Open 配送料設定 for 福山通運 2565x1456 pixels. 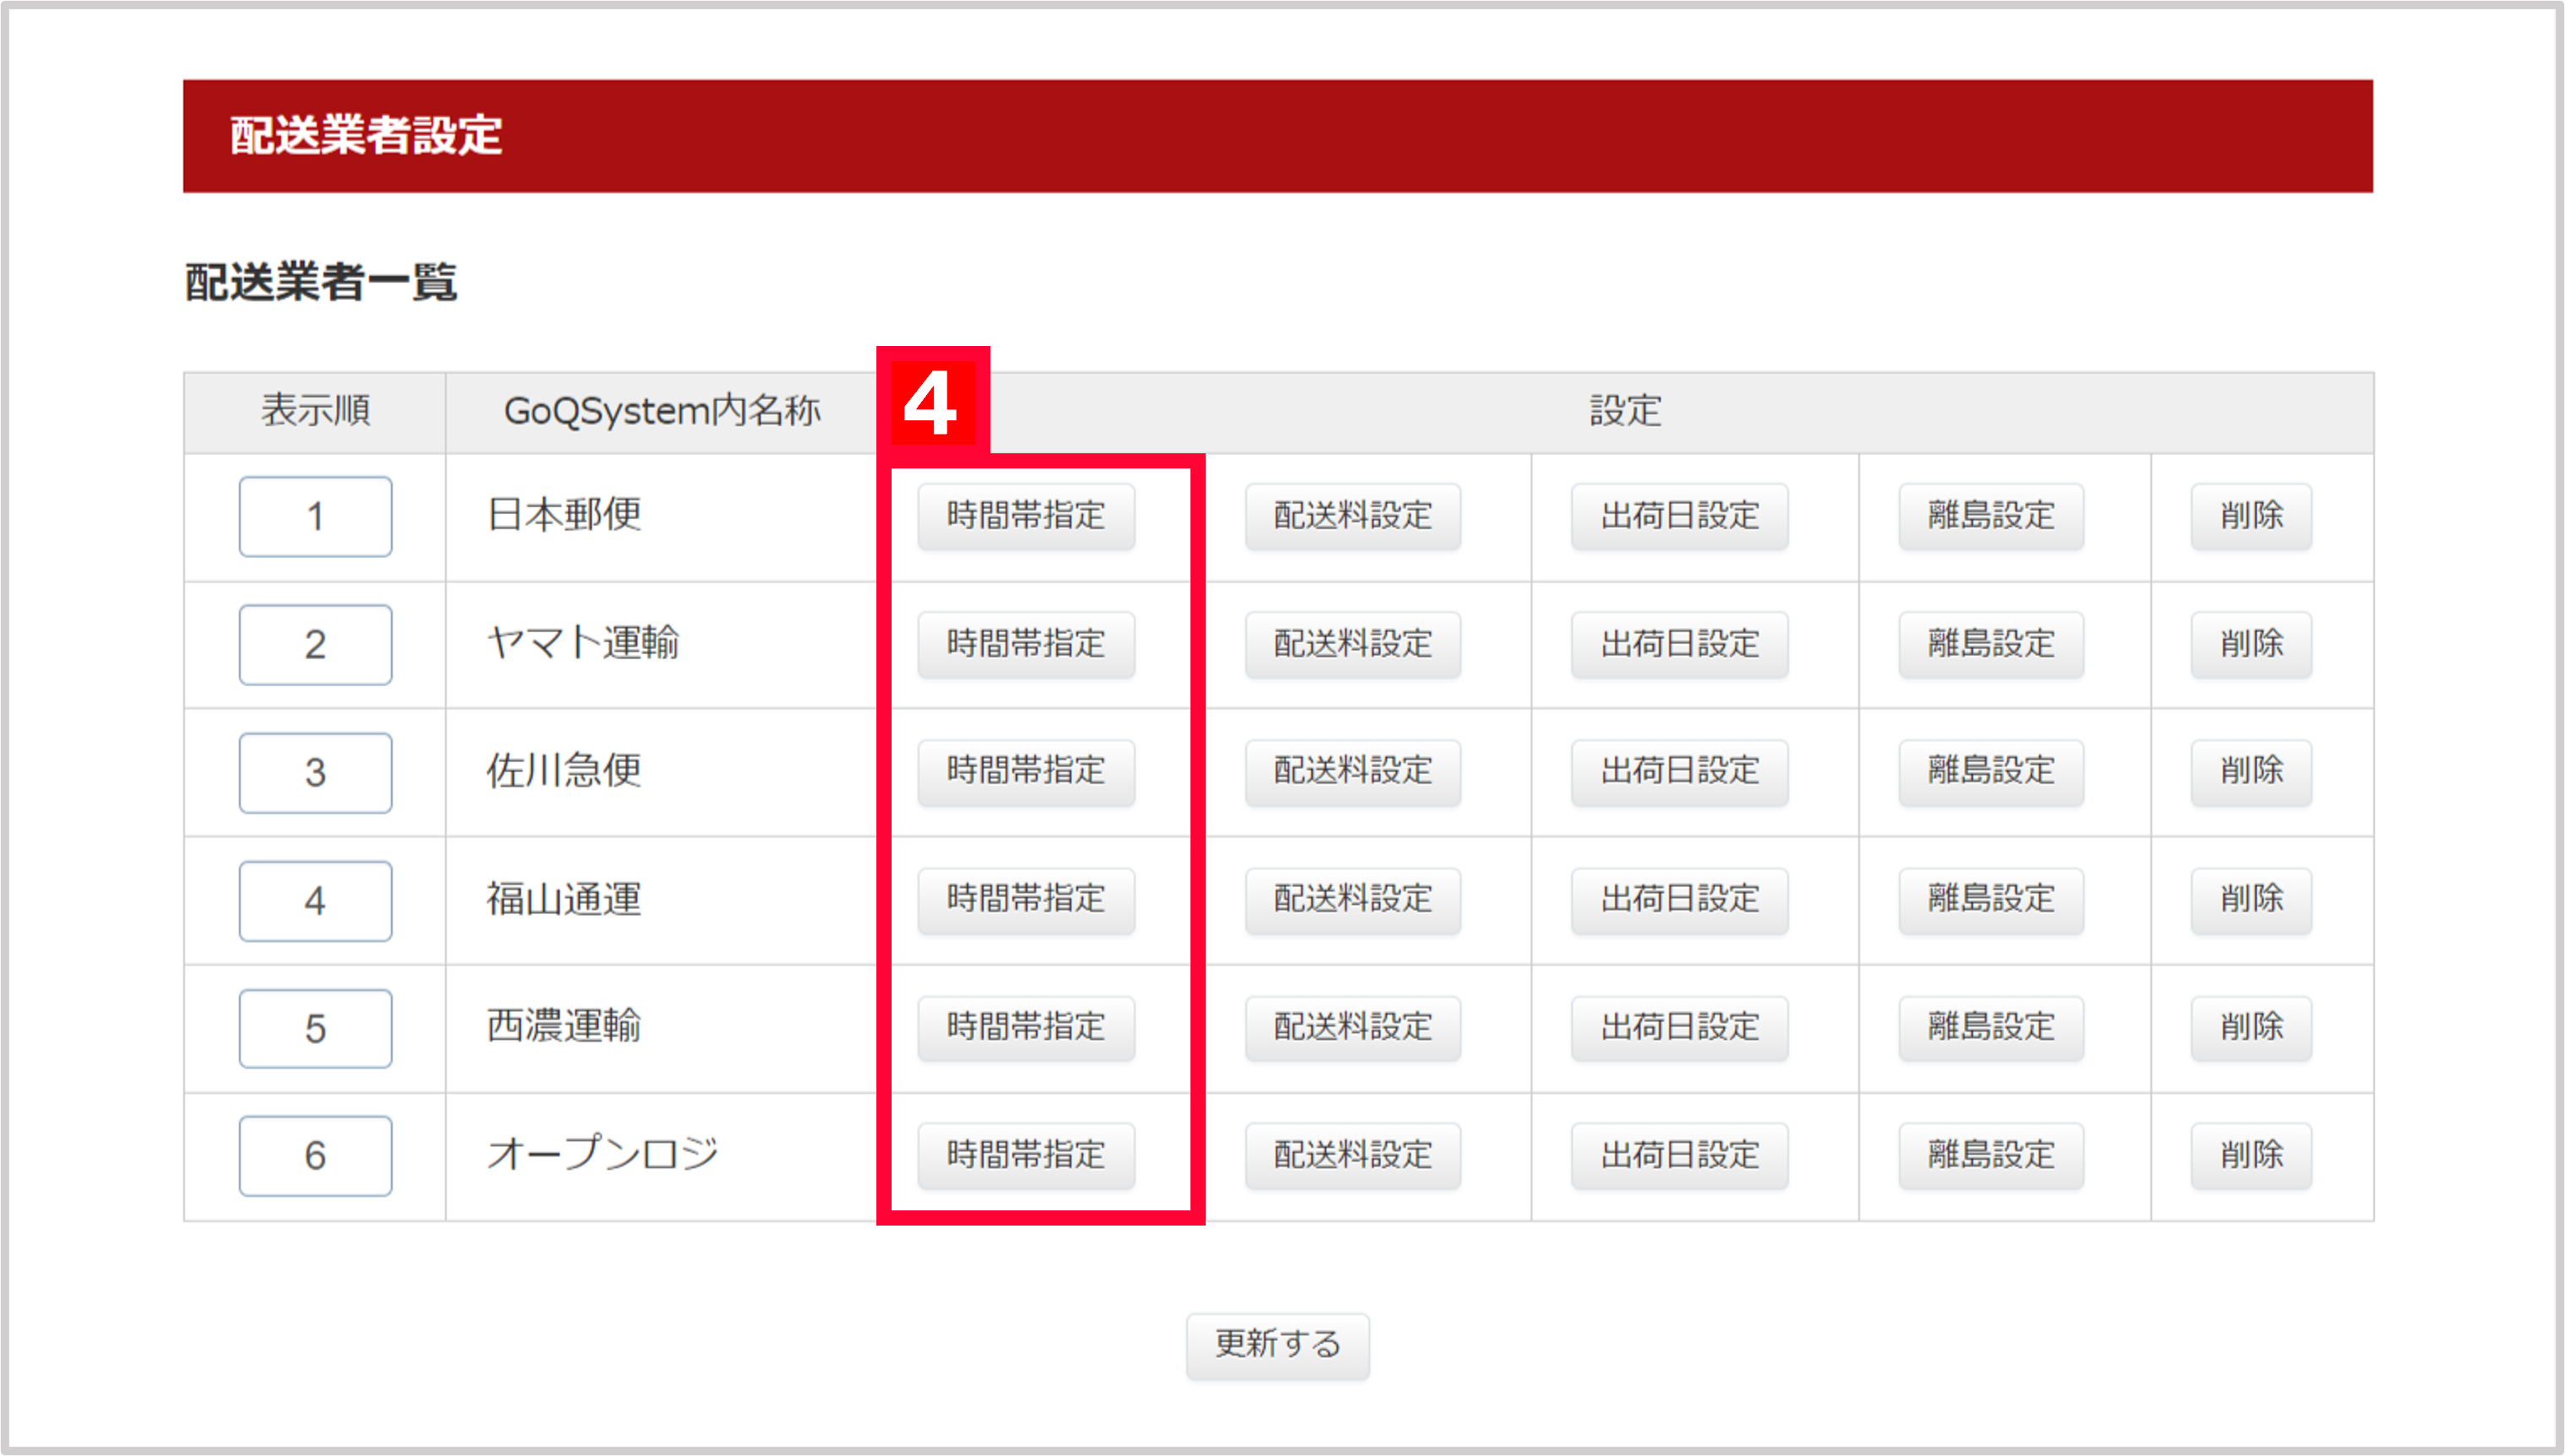(1353, 900)
